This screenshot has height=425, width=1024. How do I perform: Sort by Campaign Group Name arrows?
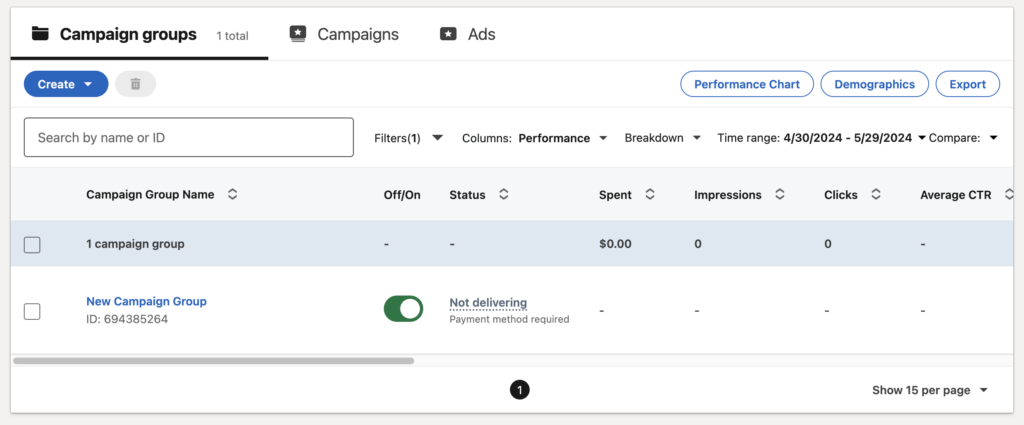pos(232,195)
